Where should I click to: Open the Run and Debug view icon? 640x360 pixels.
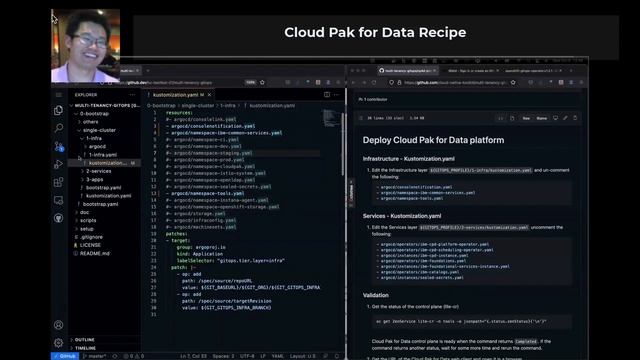click(58, 164)
